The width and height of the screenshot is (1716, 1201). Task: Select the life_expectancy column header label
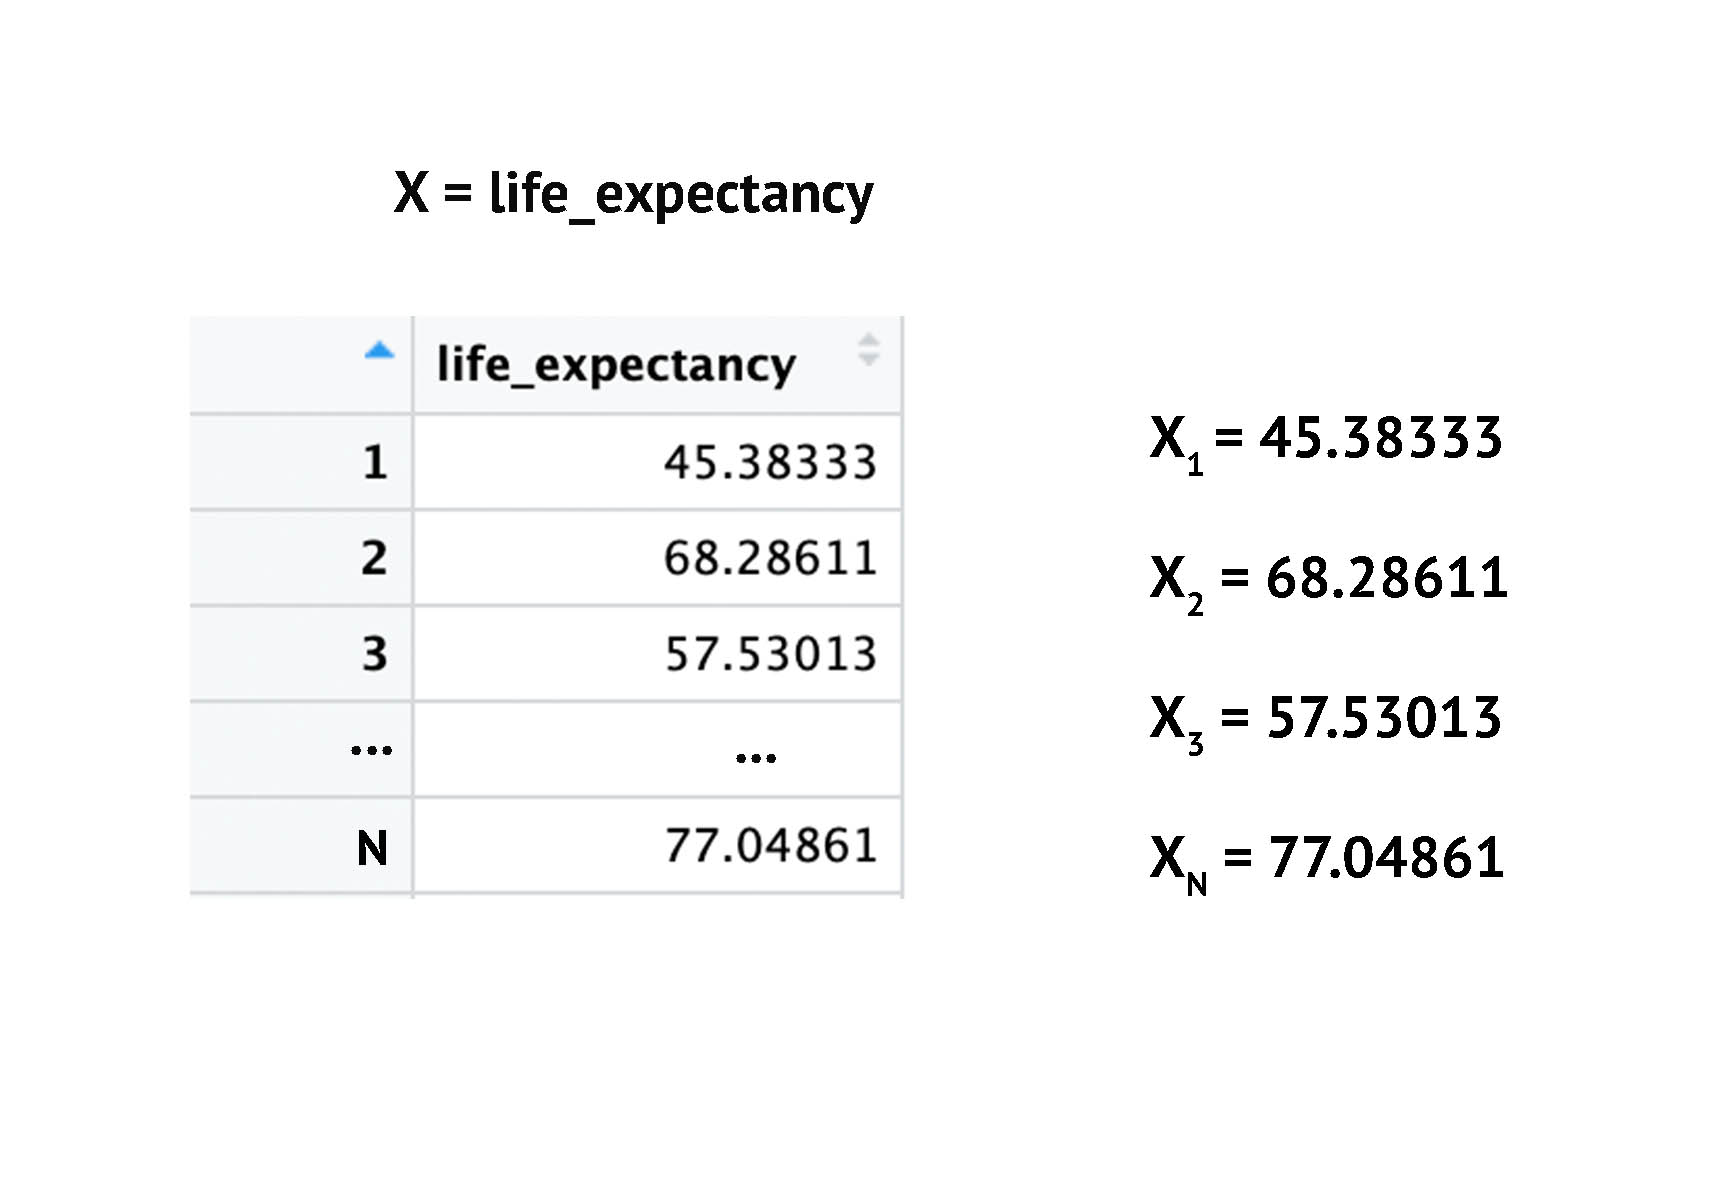point(616,365)
